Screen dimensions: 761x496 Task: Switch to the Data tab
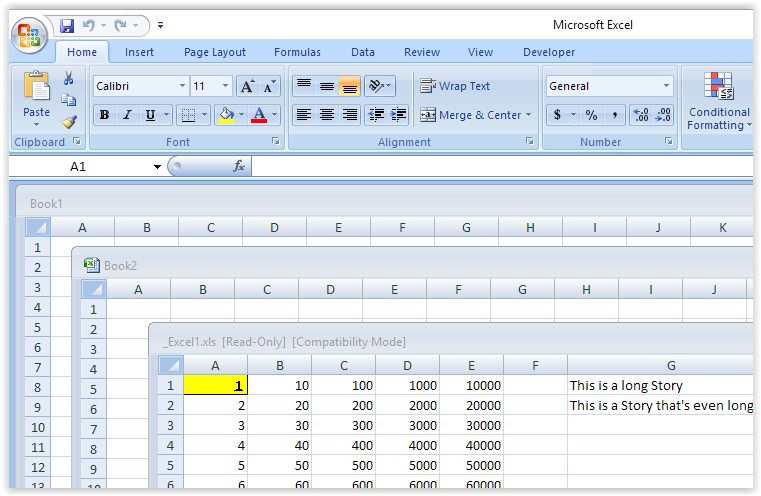pyautogui.click(x=363, y=52)
